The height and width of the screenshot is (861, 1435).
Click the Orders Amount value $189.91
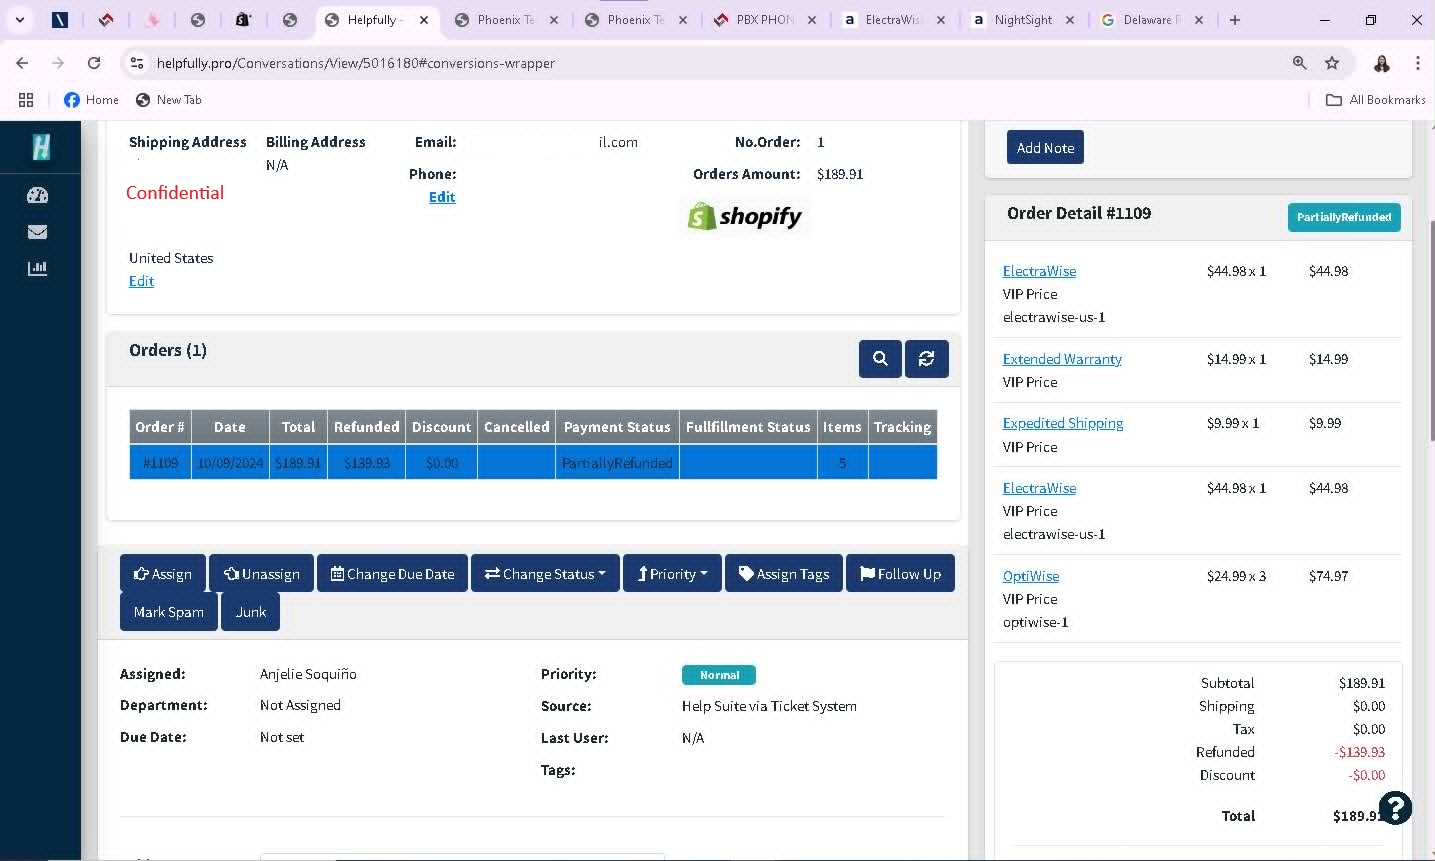[840, 174]
